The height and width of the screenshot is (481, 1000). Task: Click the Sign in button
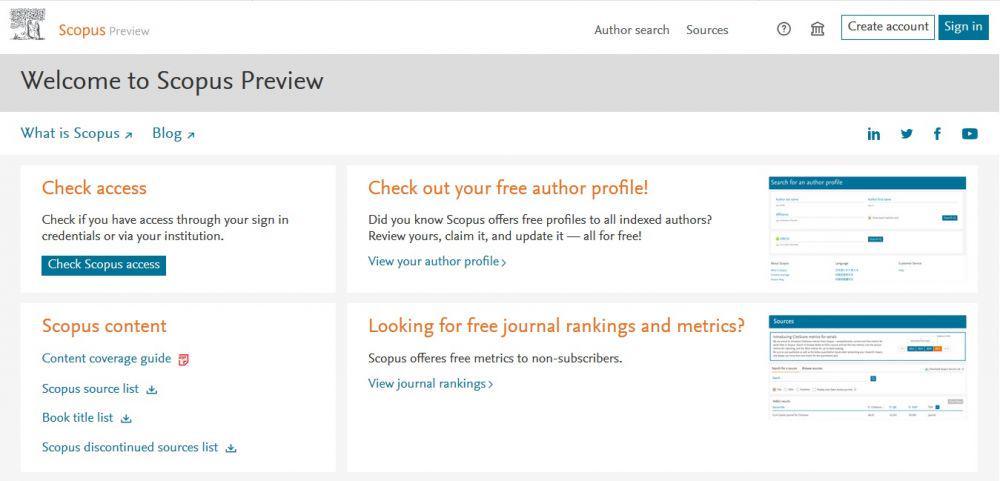point(963,27)
